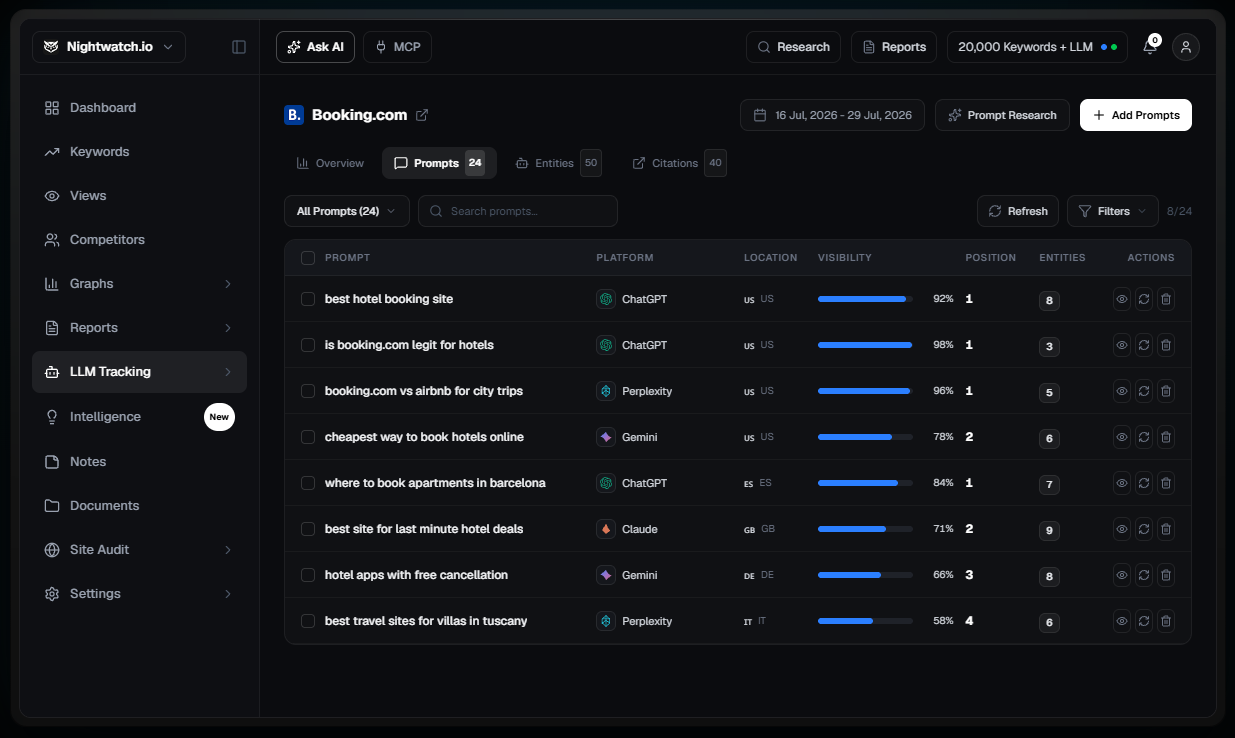Image resolution: width=1235 pixels, height=738 pixels.
Task: Expand the Reports sidebar item
Action: (x=228, y=328)
